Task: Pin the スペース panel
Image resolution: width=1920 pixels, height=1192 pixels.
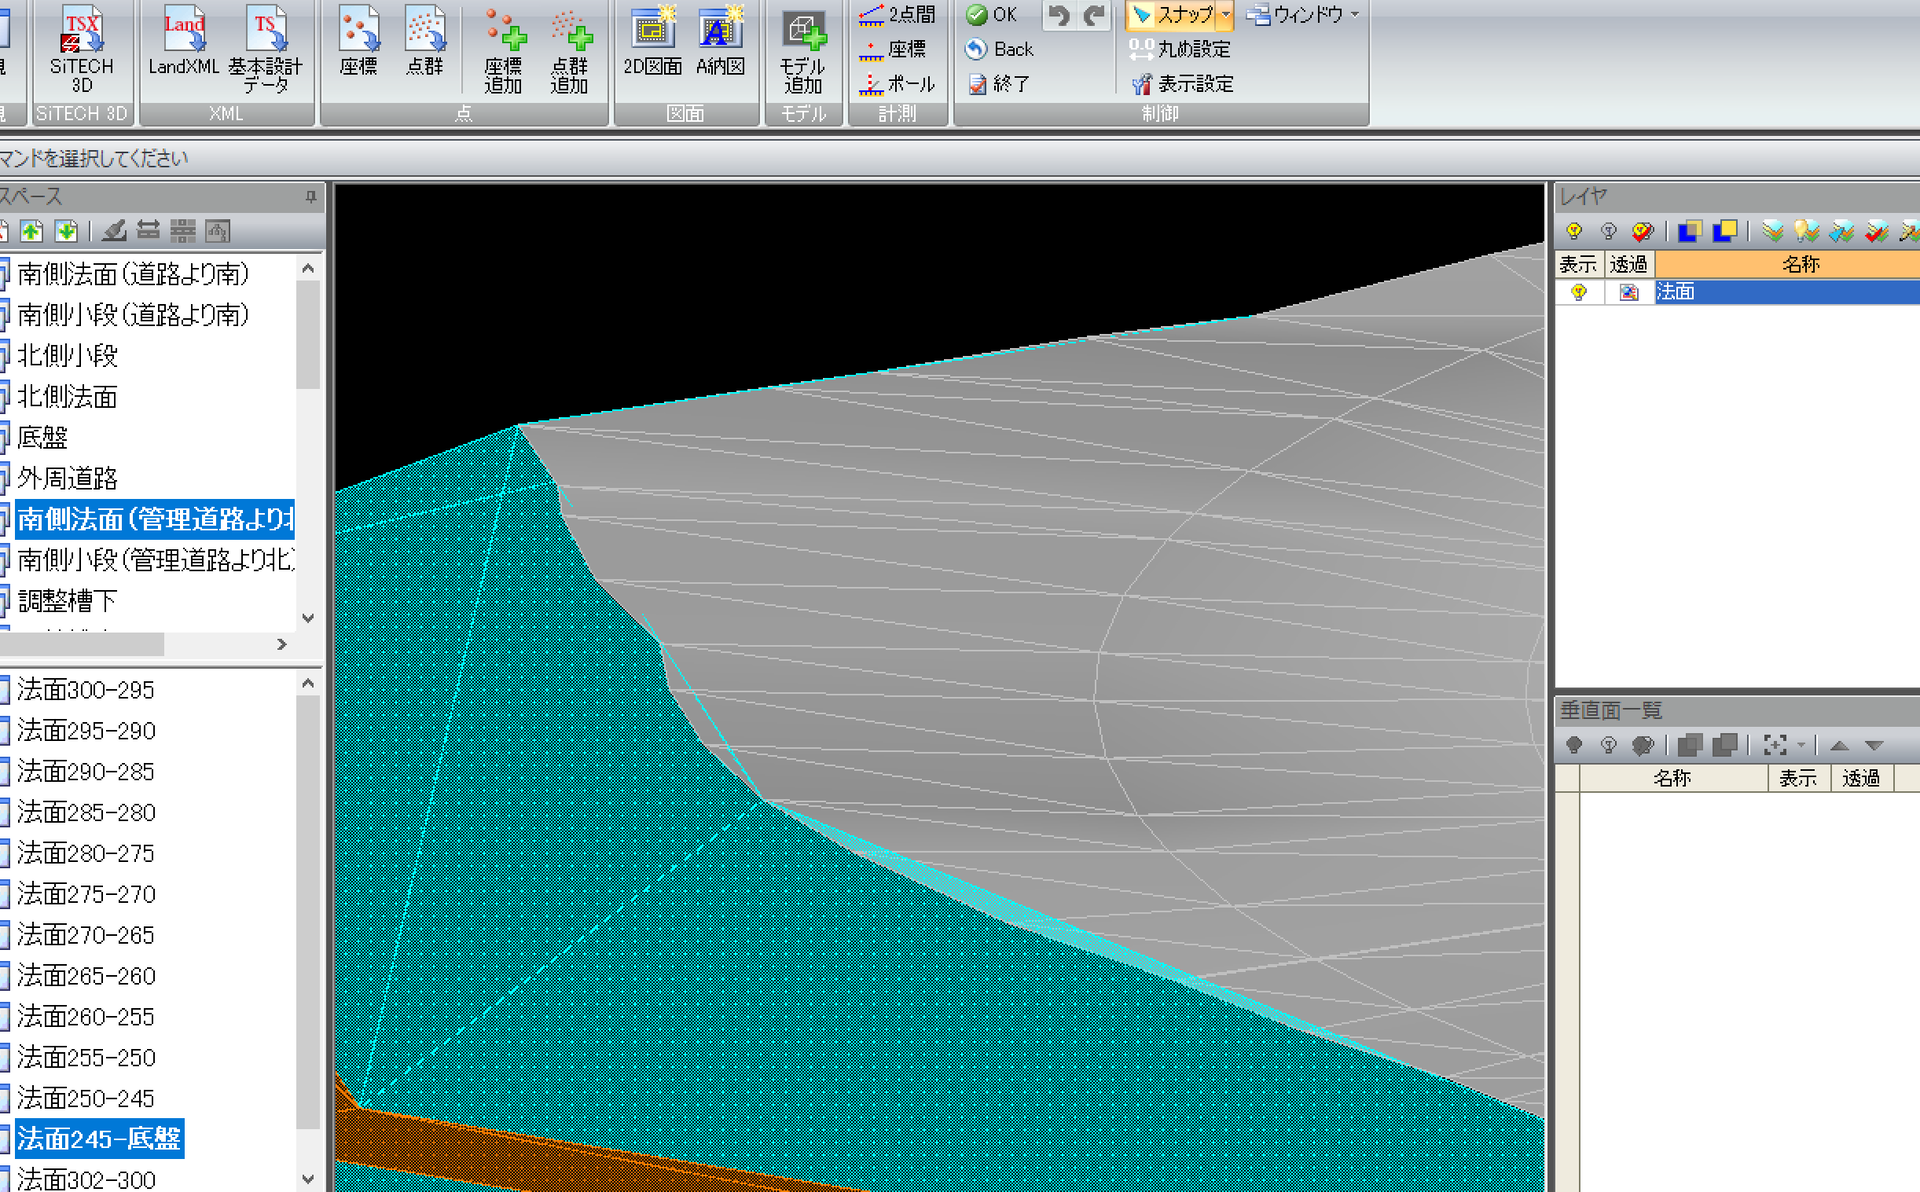Action: point(311,197)
